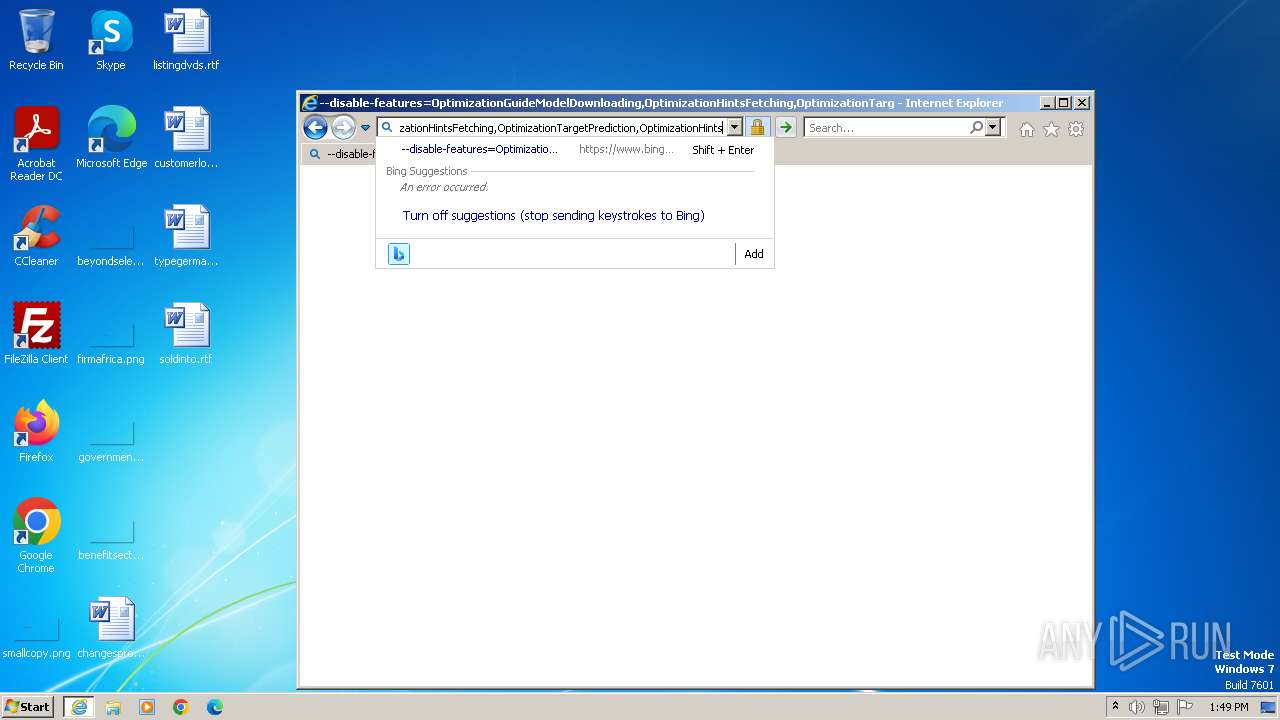Screen dimensions: 1280x720
Task: Open Chrome from the taskbar
Action: point(181,707)
